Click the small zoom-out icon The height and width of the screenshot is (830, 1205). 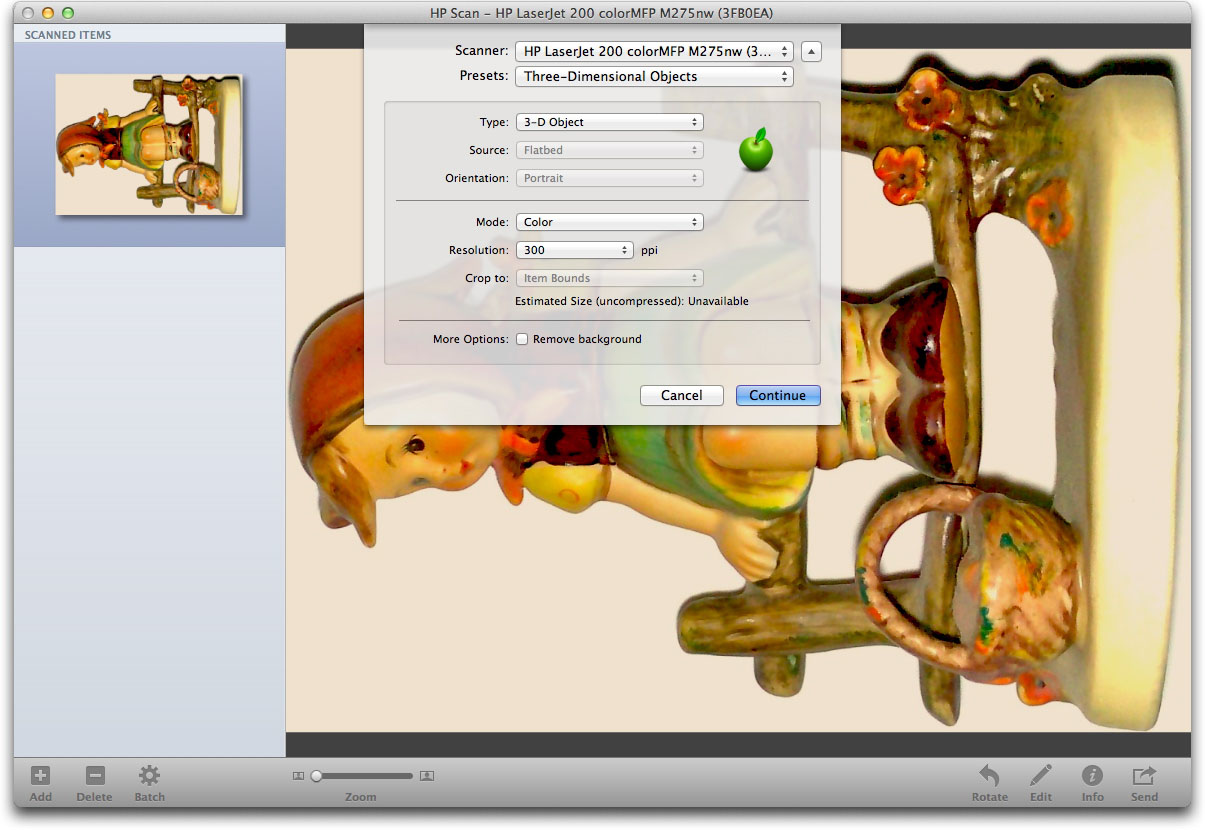pyautogui.click(x=298, y=776)
